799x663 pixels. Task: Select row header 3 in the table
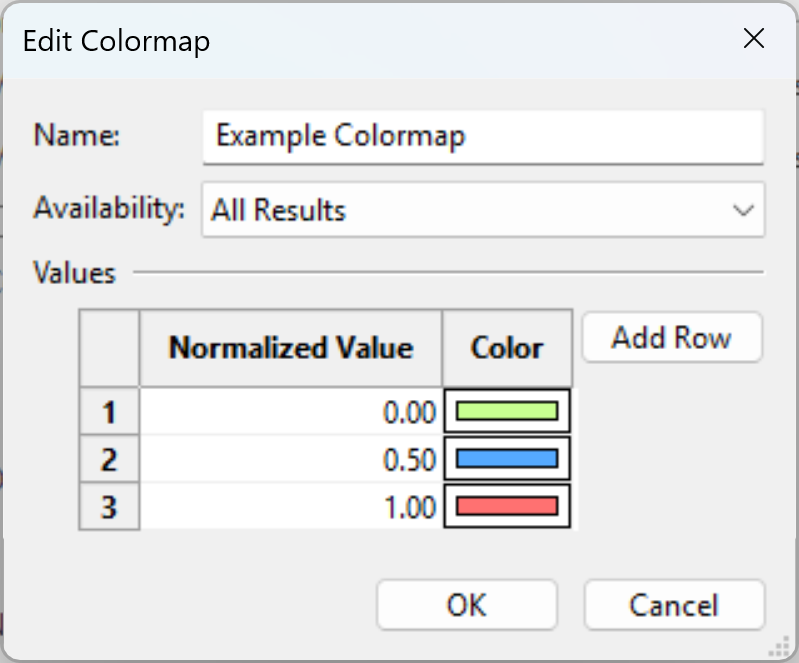point(109,506)
